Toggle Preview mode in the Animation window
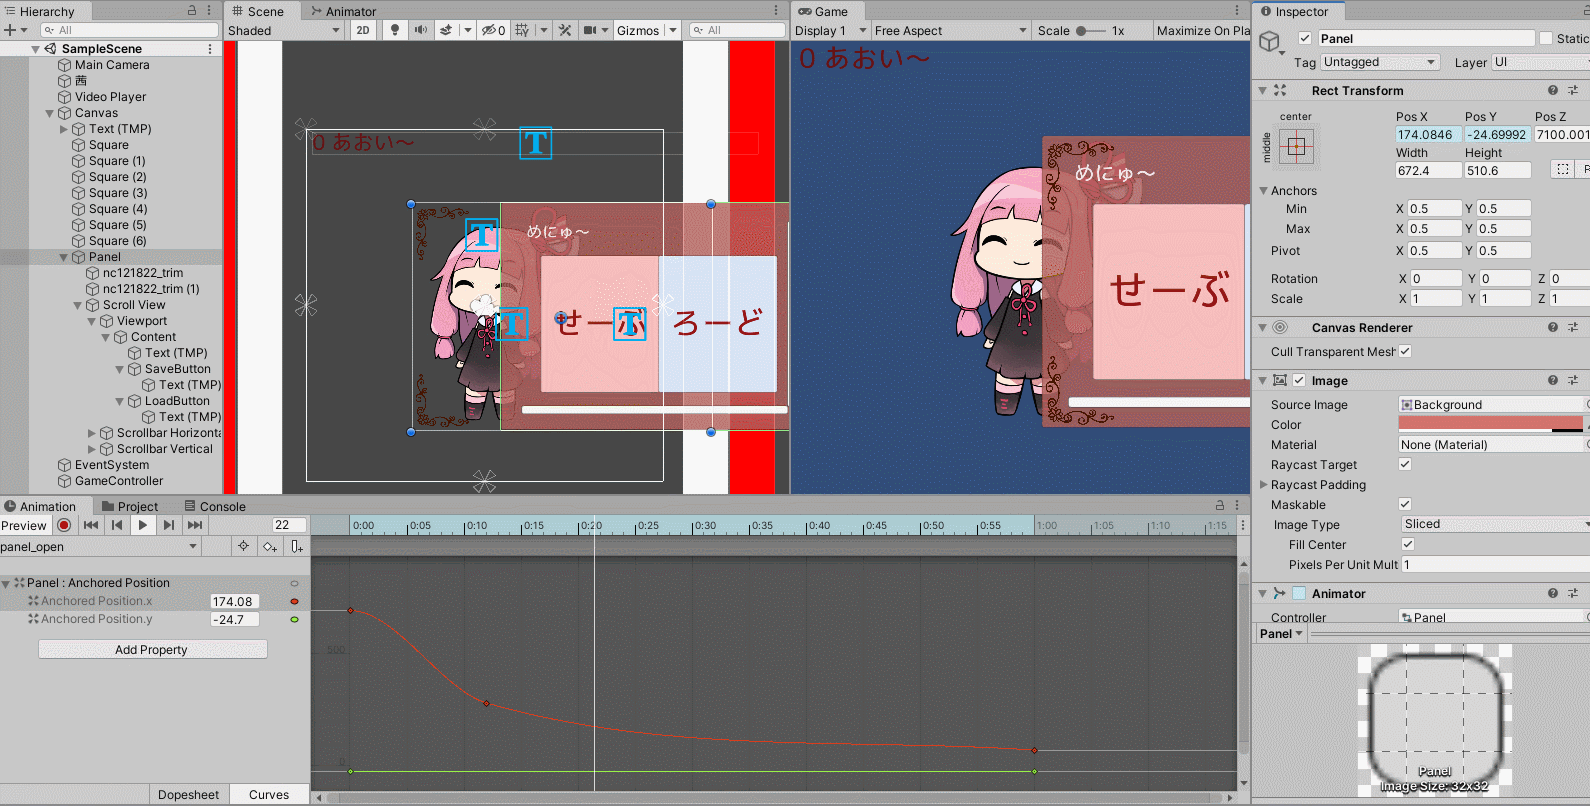 coord(24,525)
